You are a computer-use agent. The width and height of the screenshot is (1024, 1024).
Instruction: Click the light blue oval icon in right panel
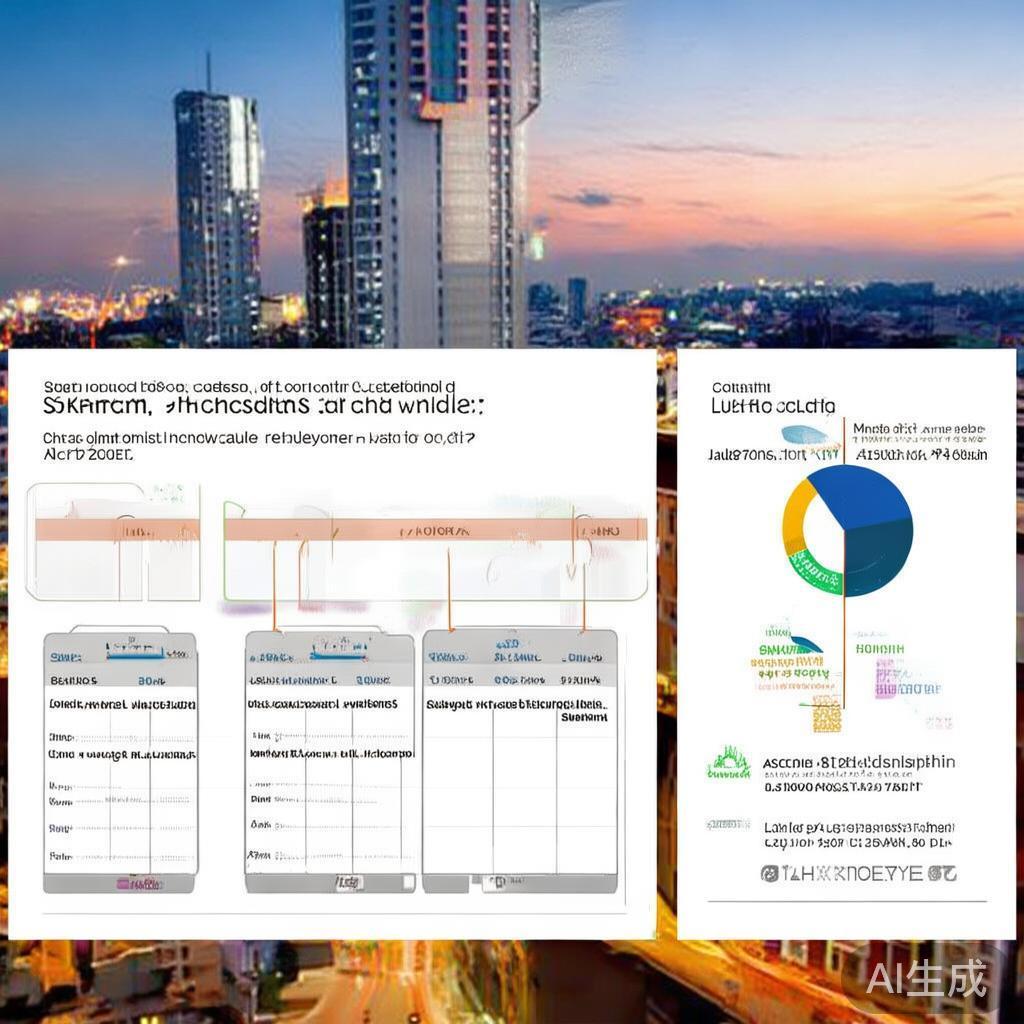pyautogui.click(x=804, y=434)
